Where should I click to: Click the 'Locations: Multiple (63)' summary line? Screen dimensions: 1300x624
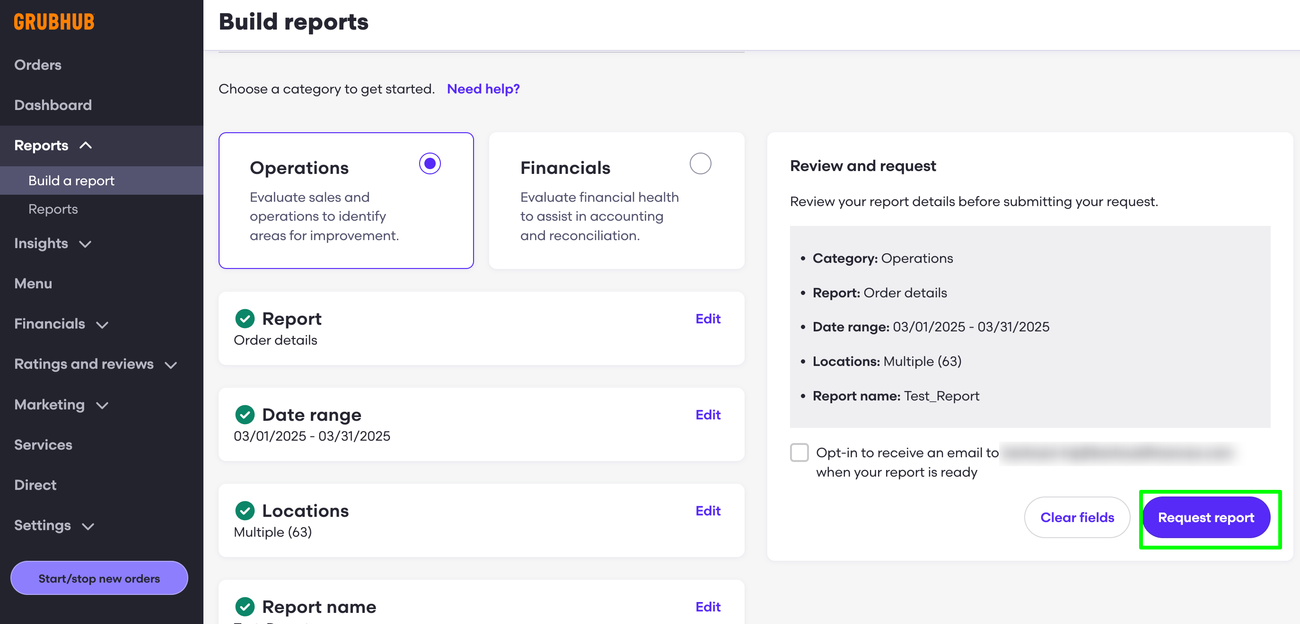point(887,361)
